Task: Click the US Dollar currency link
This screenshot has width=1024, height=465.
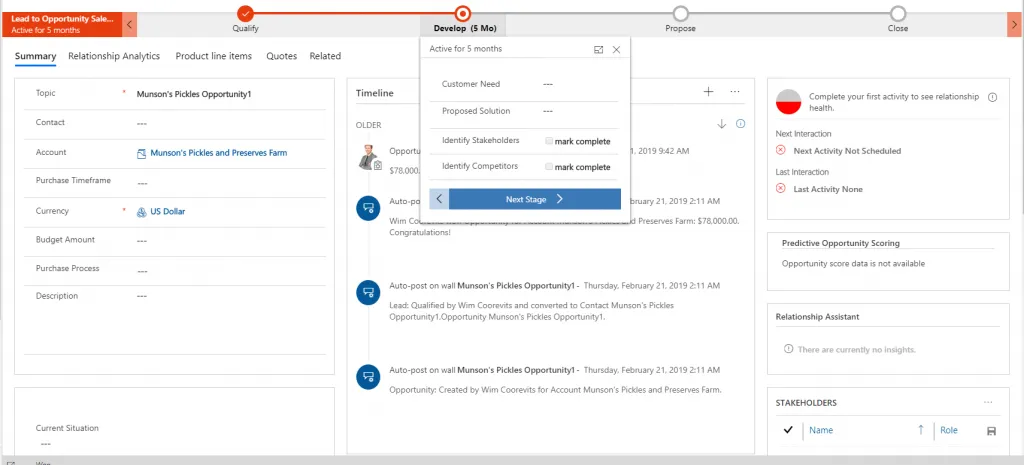Action: pos(167,212)
